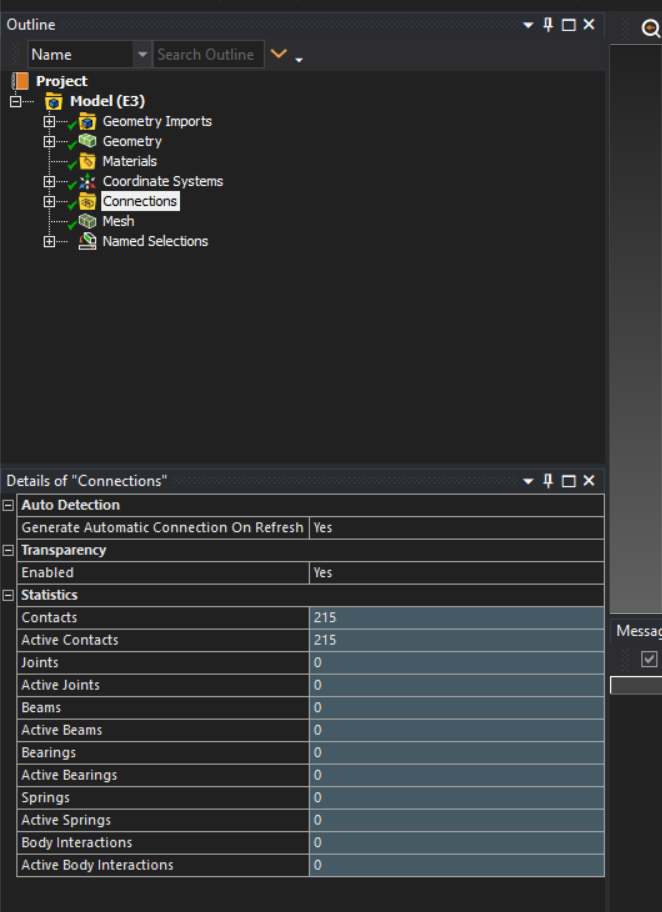Click the Geometry Imports folder icon
Image resolution: width=662 pixels, height=912 pixels.
click(x=88, y=122)
